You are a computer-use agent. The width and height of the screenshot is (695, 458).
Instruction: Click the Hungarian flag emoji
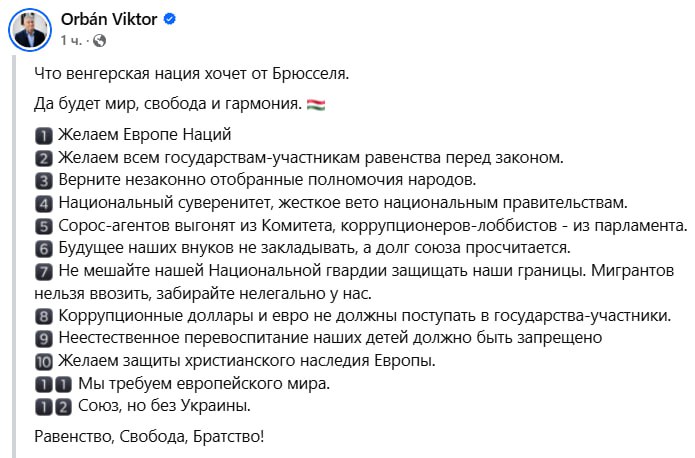click(x=316, y=105)
